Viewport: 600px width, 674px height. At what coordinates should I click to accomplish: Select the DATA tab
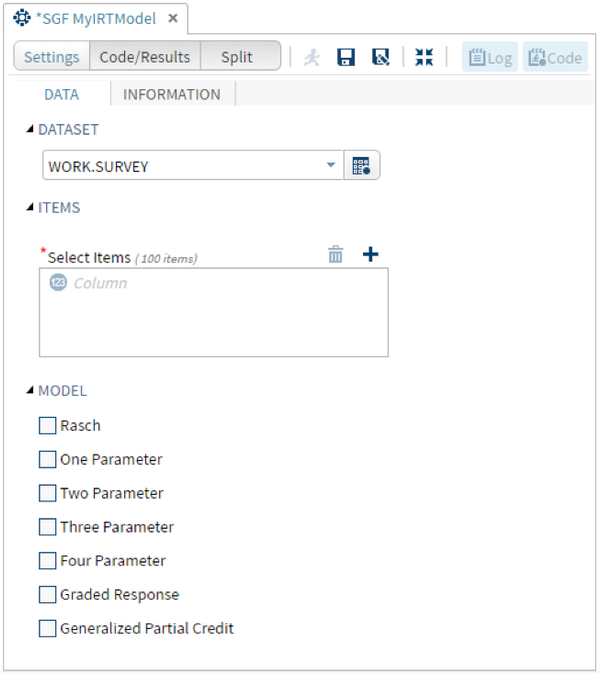coord(61,95)
